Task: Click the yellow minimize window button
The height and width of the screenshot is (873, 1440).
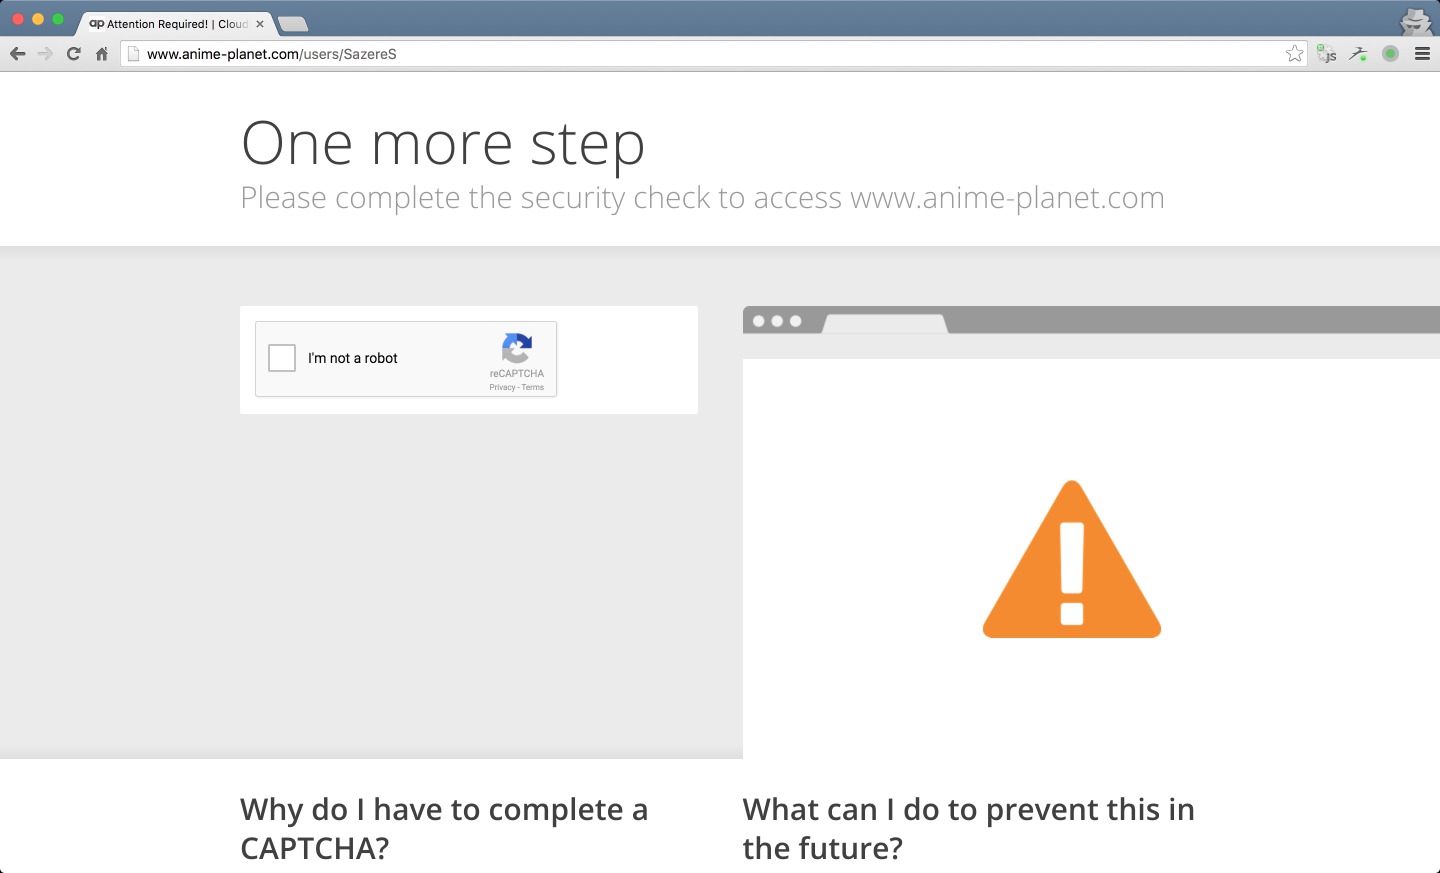Action: click(x=38, y=19)
